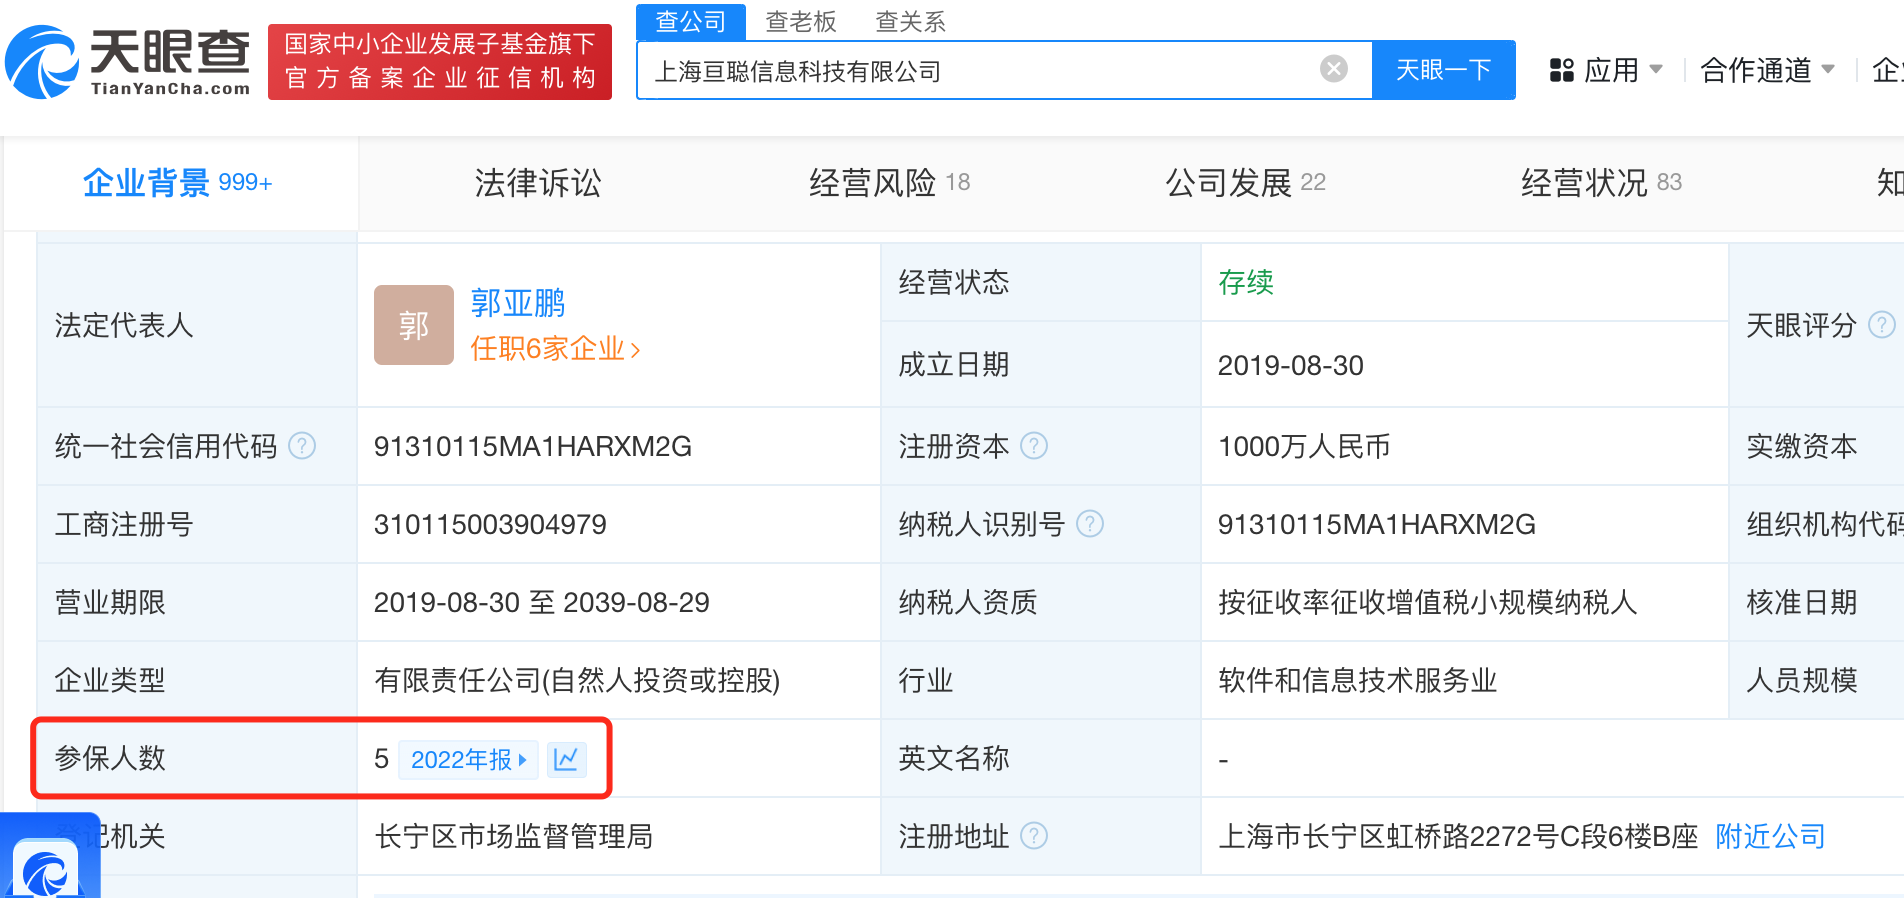This screenshot has height=898, width=1904.
Task: Click the company name search input
Action: coord(980,71)
